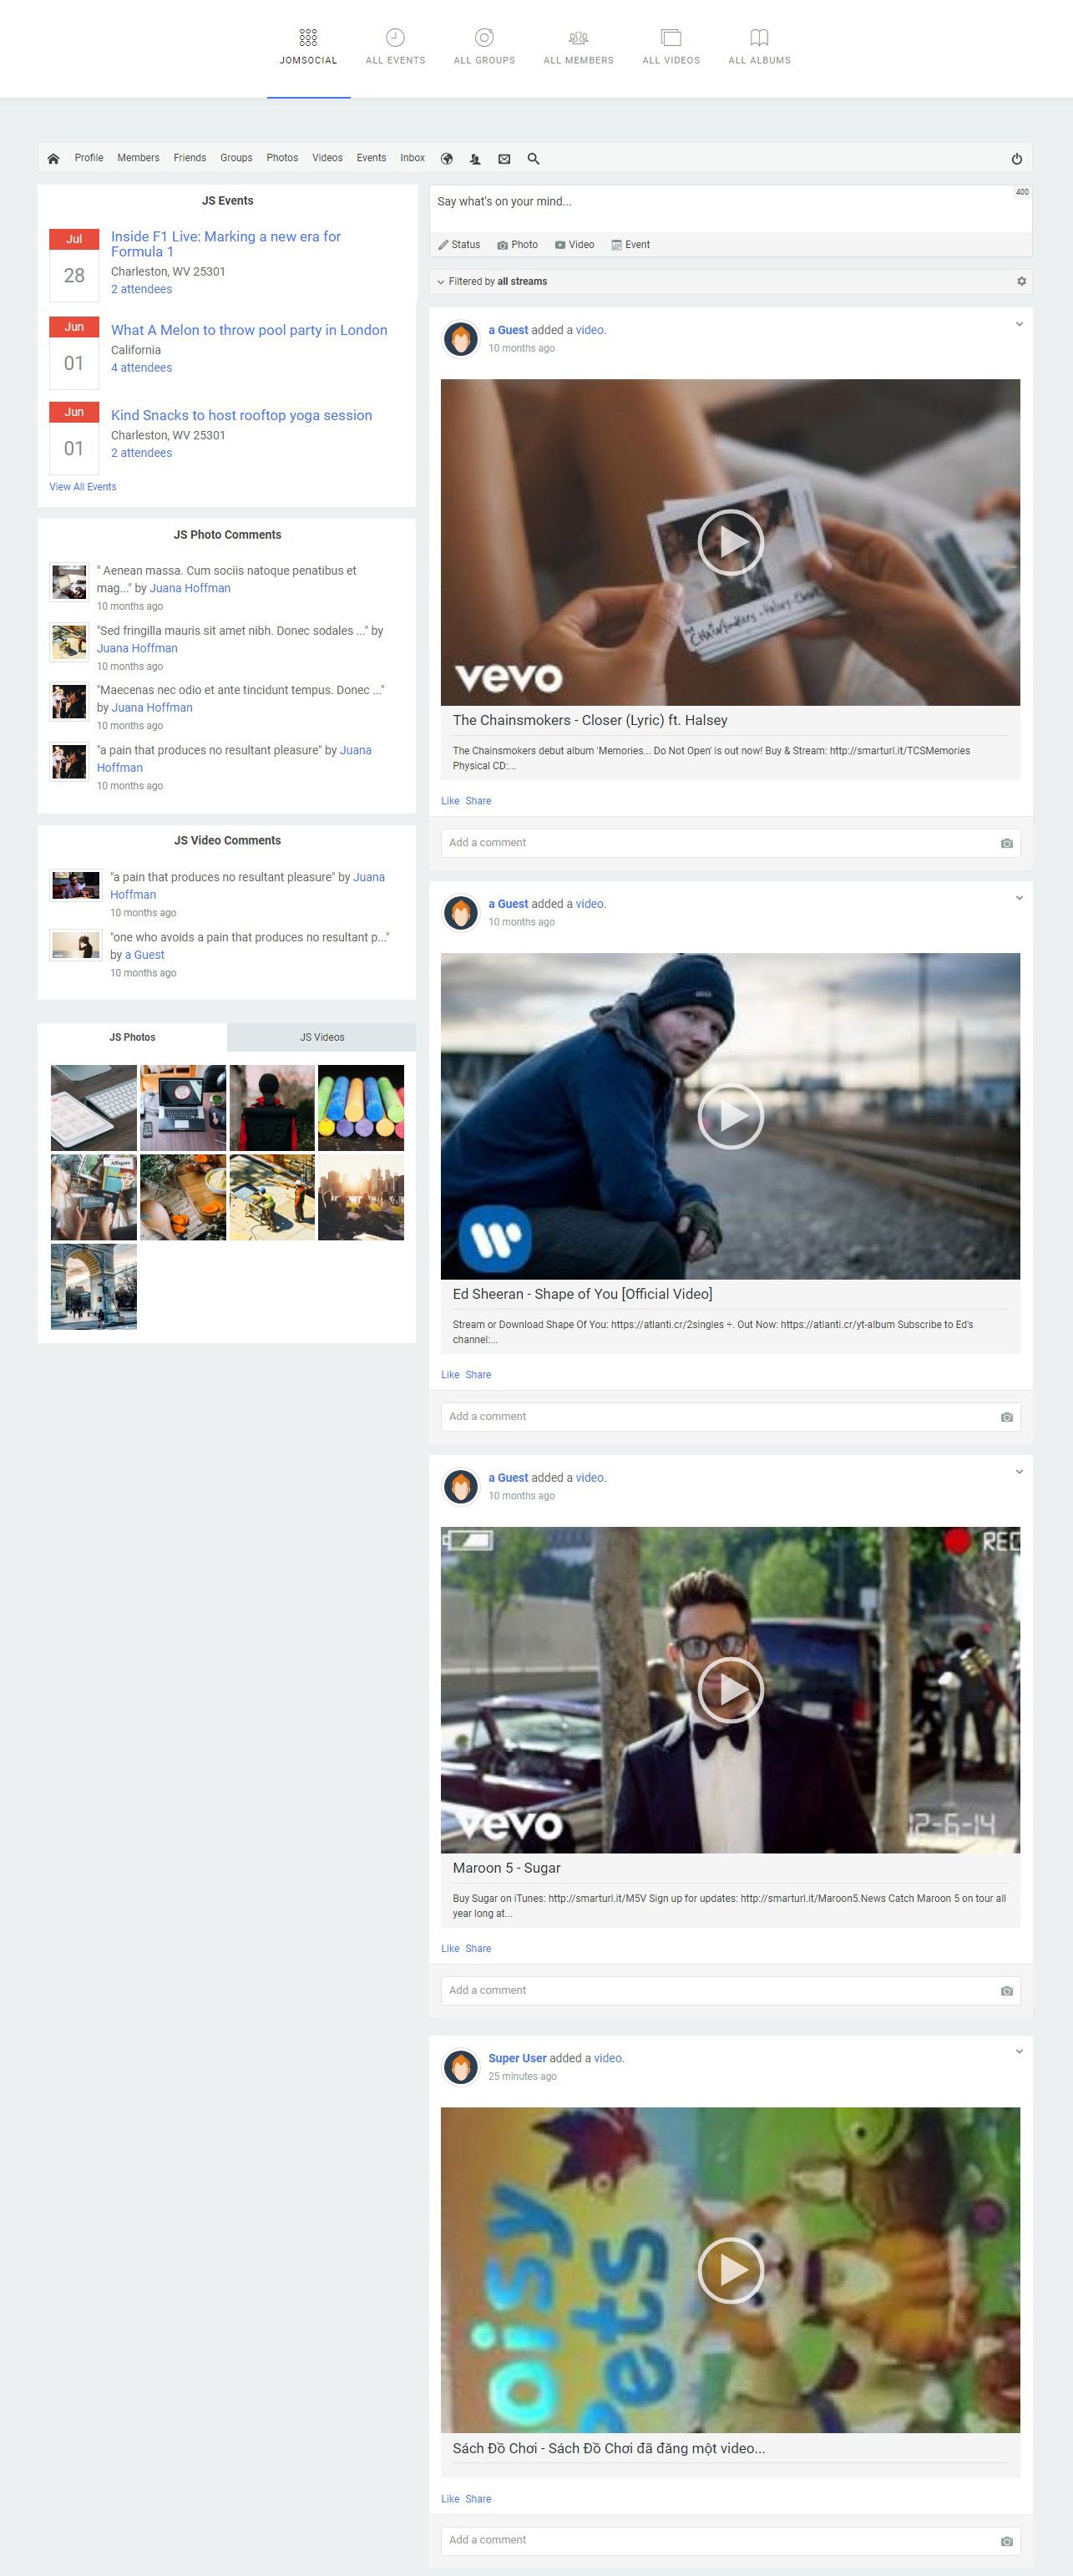Open Kind Snacks rooftop yoga event

(241, 415)
